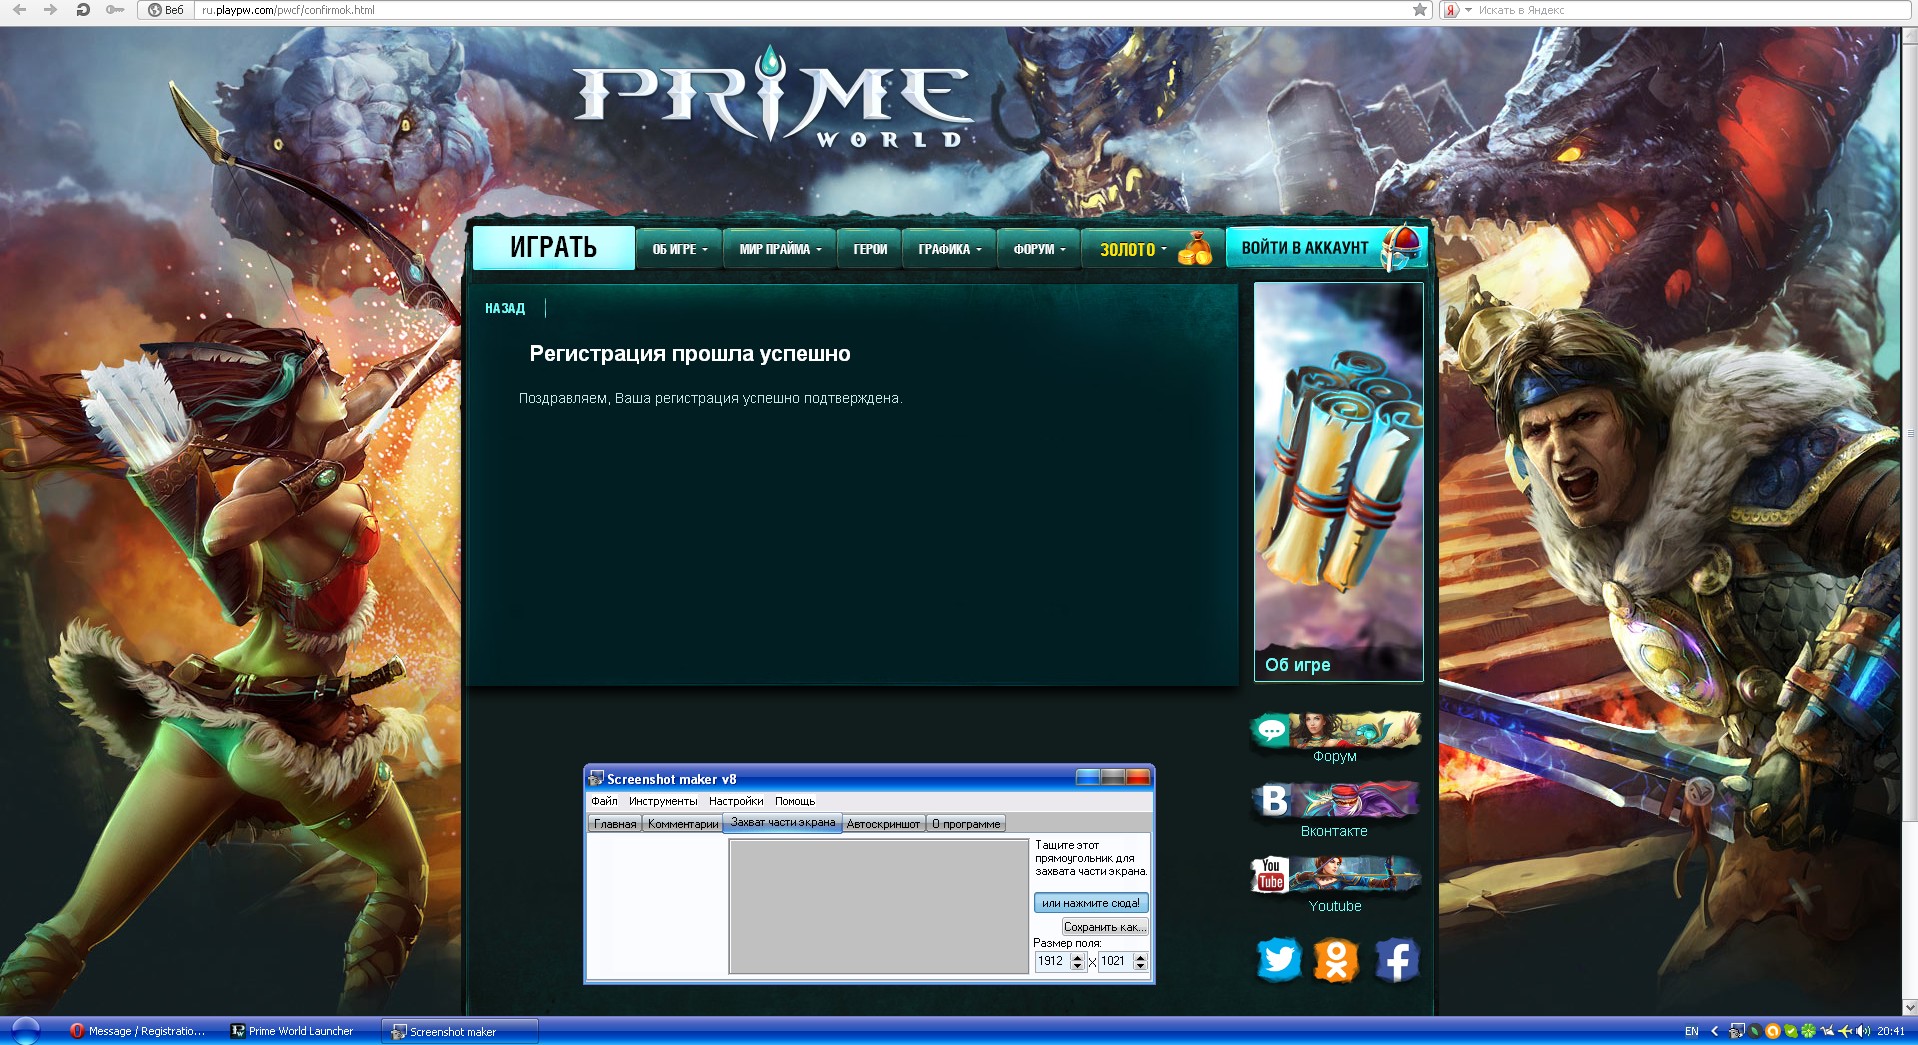This screenshot has width=1918, height=1045.
Task: Open the Форум link
Action: tap(1334, 756)
